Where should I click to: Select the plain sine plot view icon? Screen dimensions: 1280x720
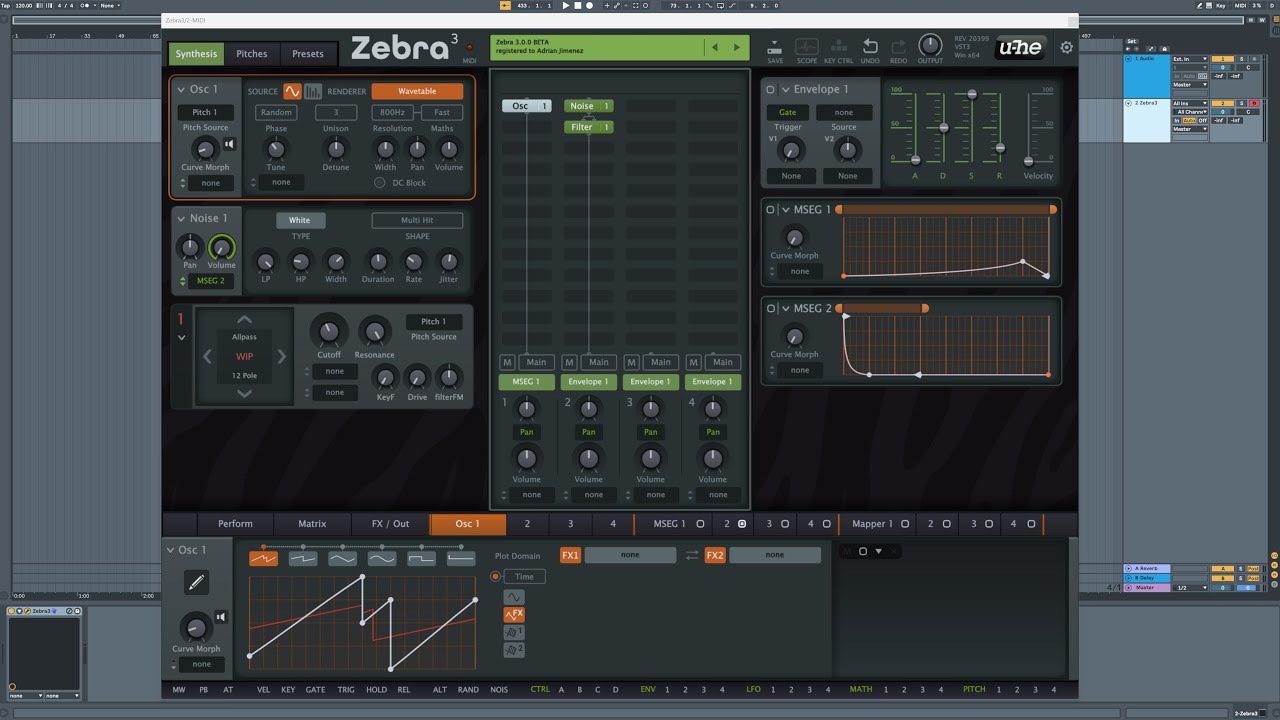pyautogui.click(x=514, y=597)
